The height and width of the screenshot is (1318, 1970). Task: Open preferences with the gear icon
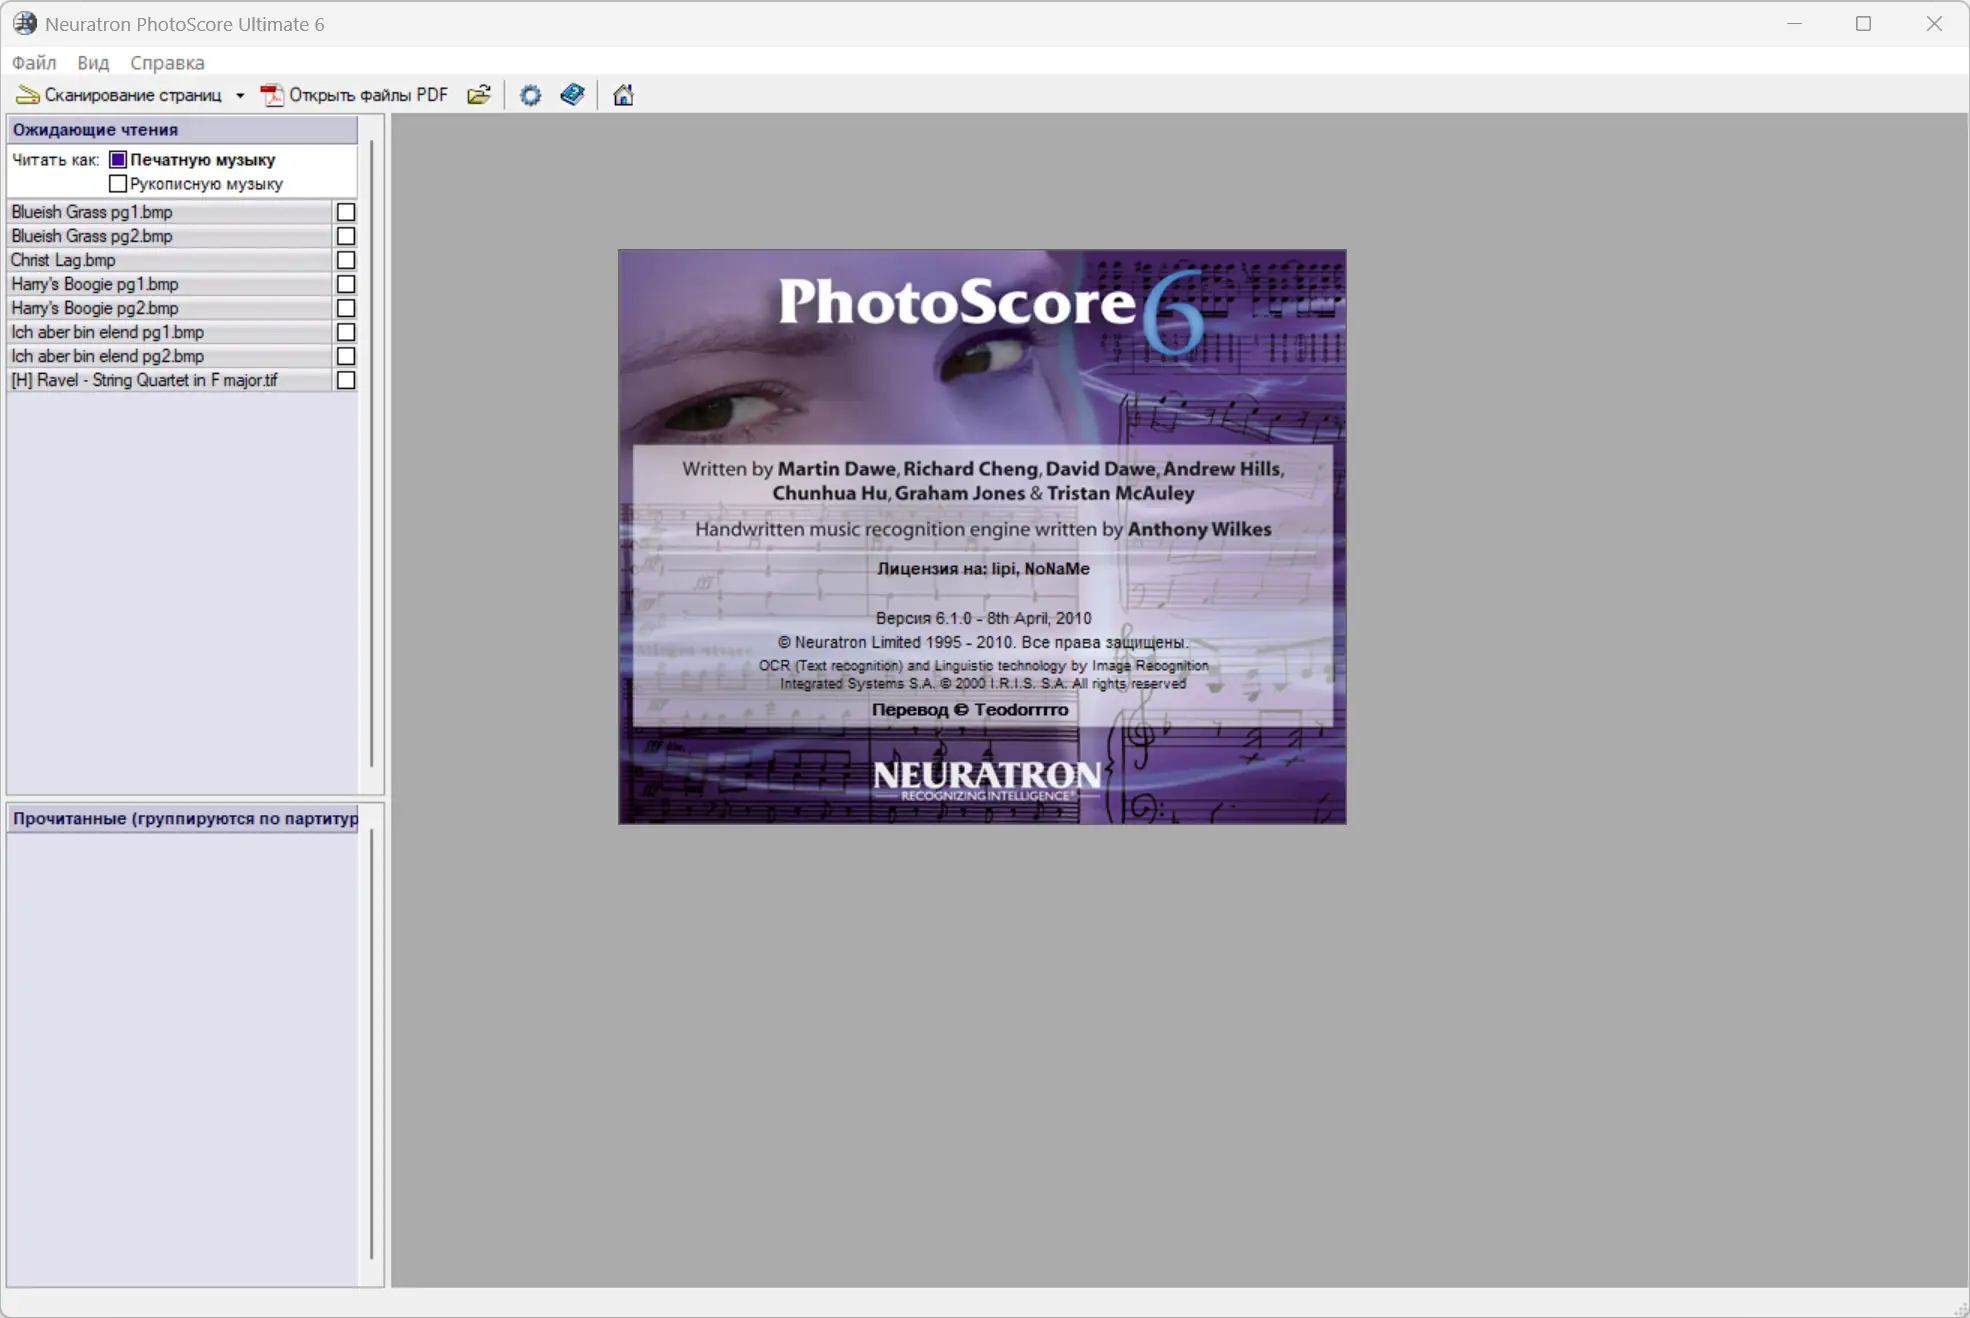click(x=530, y=95)
